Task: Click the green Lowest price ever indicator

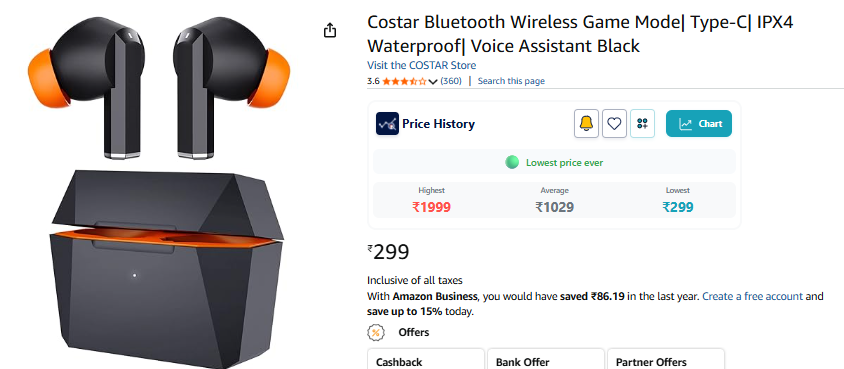Action: point(554,162)
